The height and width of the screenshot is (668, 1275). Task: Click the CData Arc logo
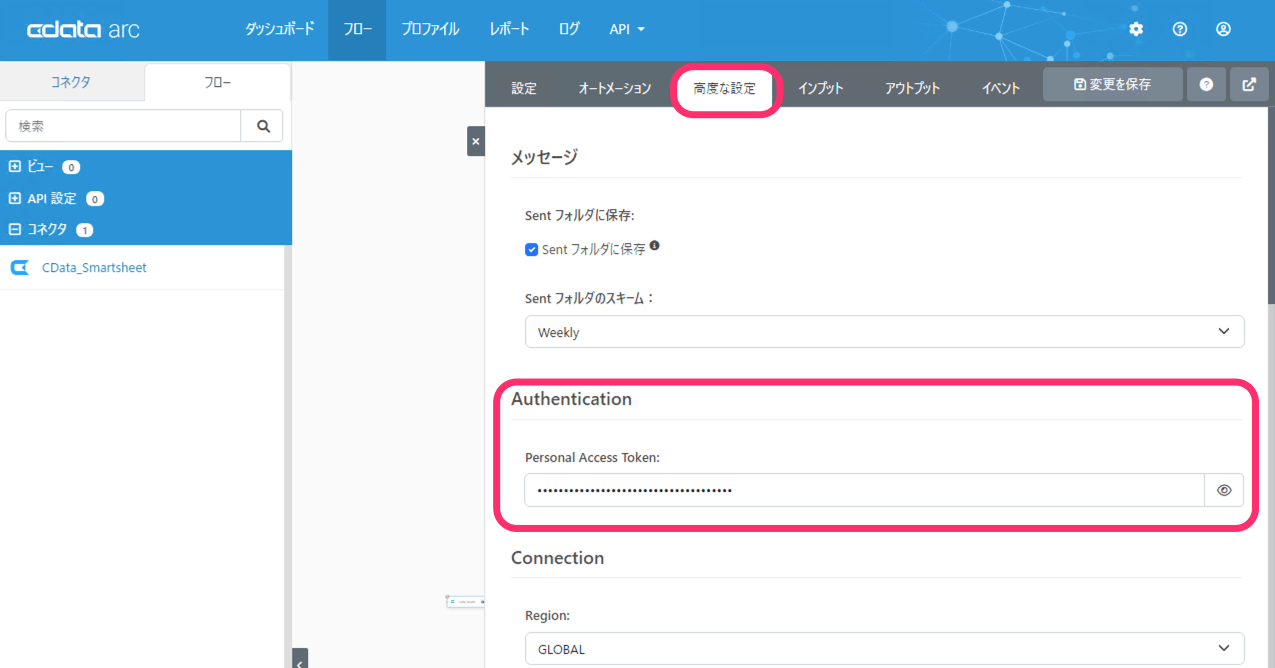83,29
